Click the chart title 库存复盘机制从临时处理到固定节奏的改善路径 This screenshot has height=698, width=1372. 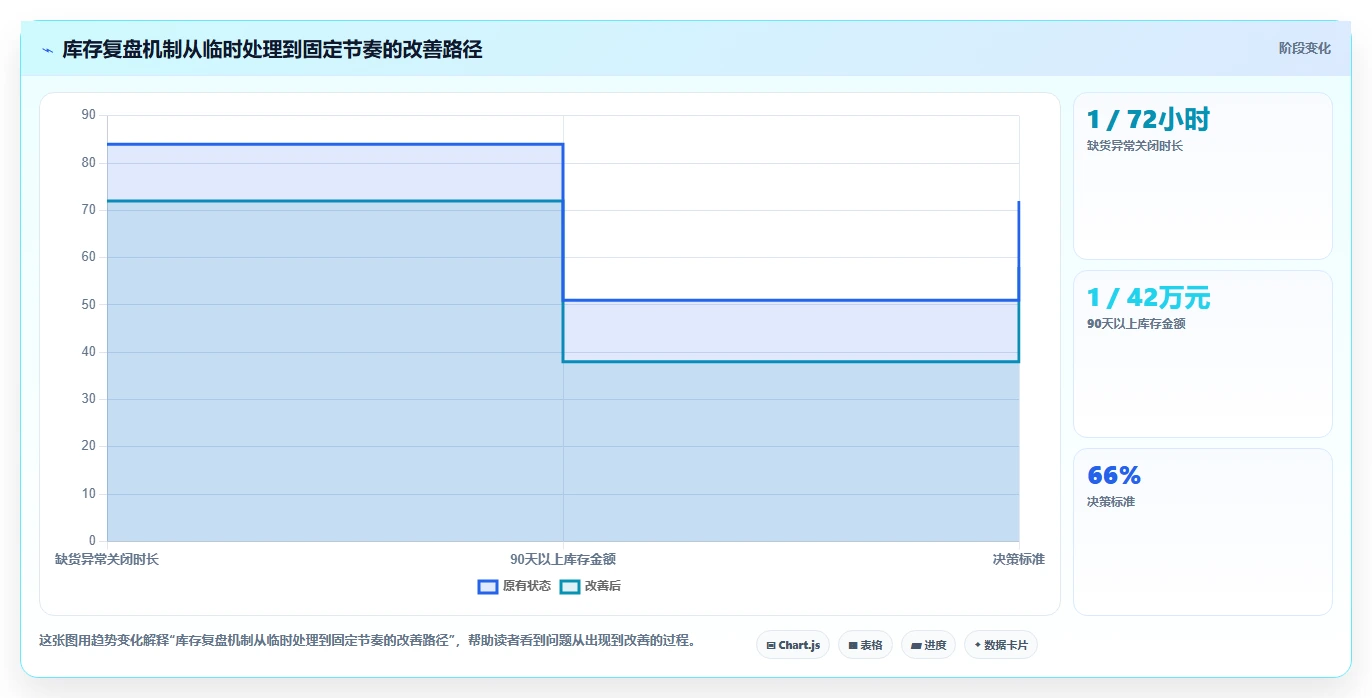(272, 49)
